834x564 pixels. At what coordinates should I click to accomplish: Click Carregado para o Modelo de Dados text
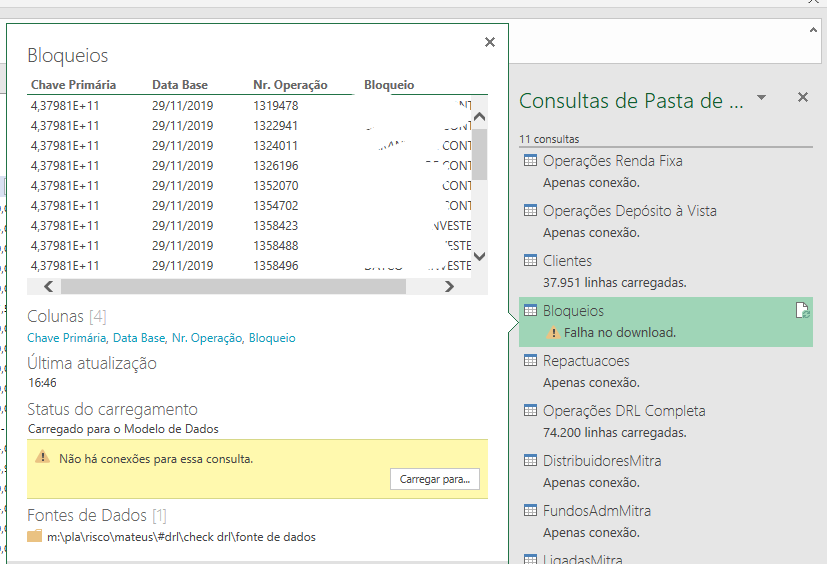point(123,429)
